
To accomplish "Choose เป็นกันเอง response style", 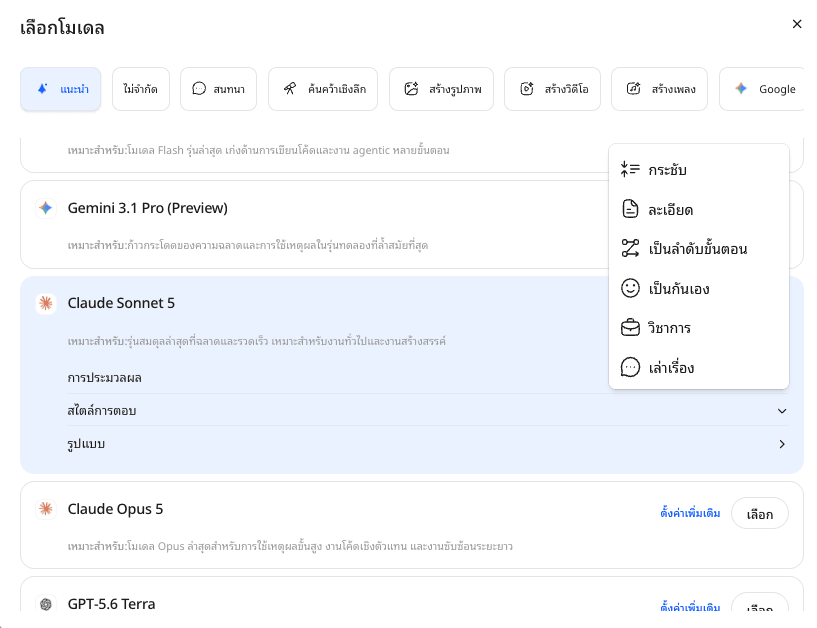I will point(699,288).
